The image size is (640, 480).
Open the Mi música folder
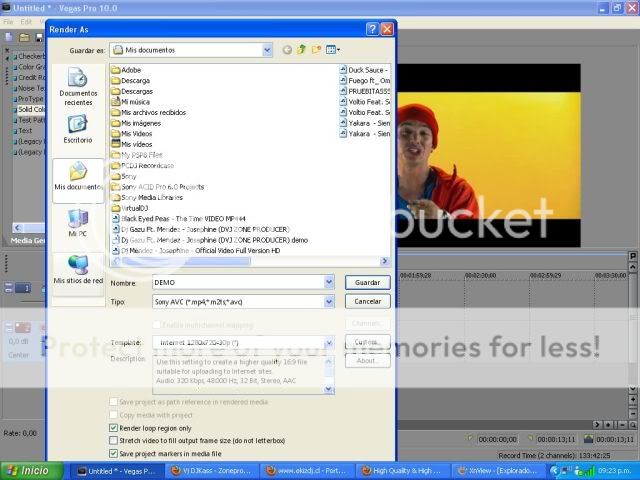point(131,102)
